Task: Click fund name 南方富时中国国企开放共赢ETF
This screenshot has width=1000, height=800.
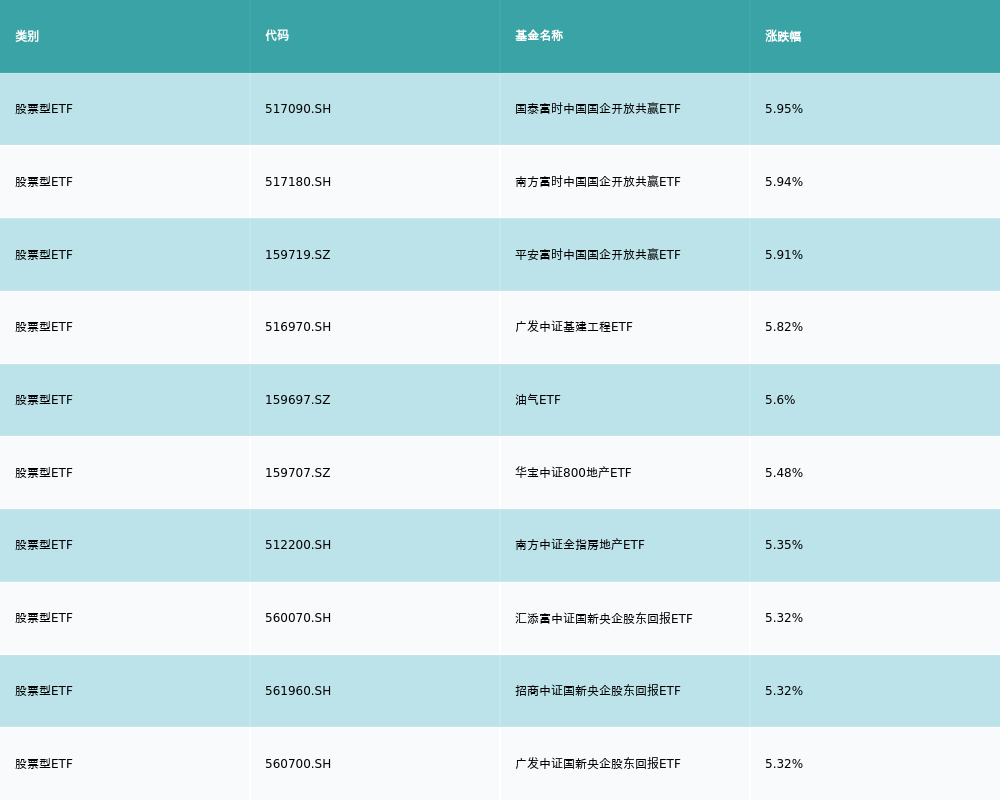Action: (x=598, y=182)
